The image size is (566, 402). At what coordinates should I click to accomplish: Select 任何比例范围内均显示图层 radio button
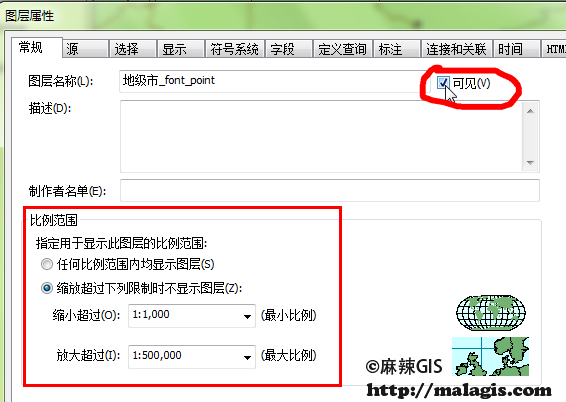pyautogui.click(x=47, y=264)
